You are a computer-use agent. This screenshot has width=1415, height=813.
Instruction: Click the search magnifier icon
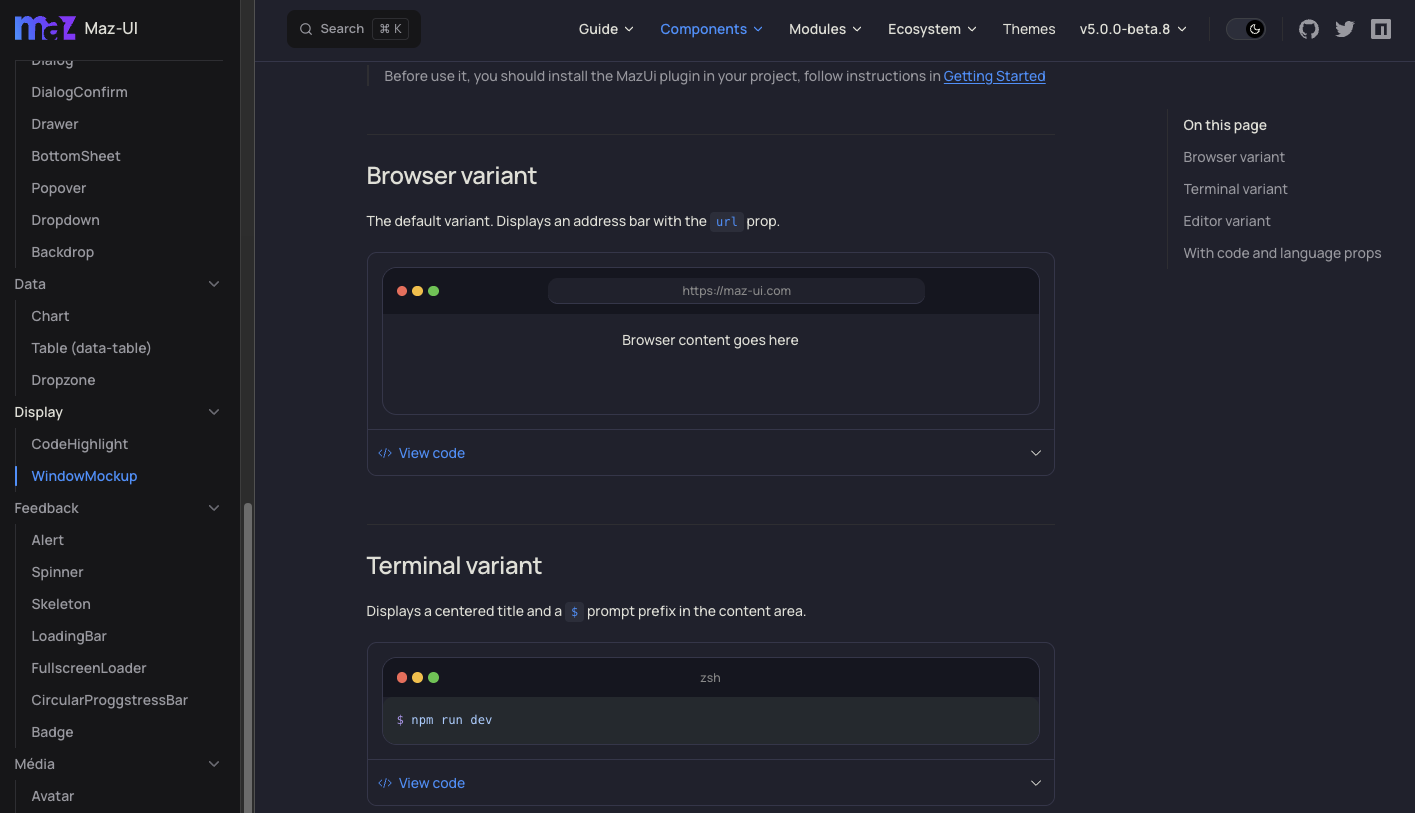pyautogui.click(x=307, y=29)
